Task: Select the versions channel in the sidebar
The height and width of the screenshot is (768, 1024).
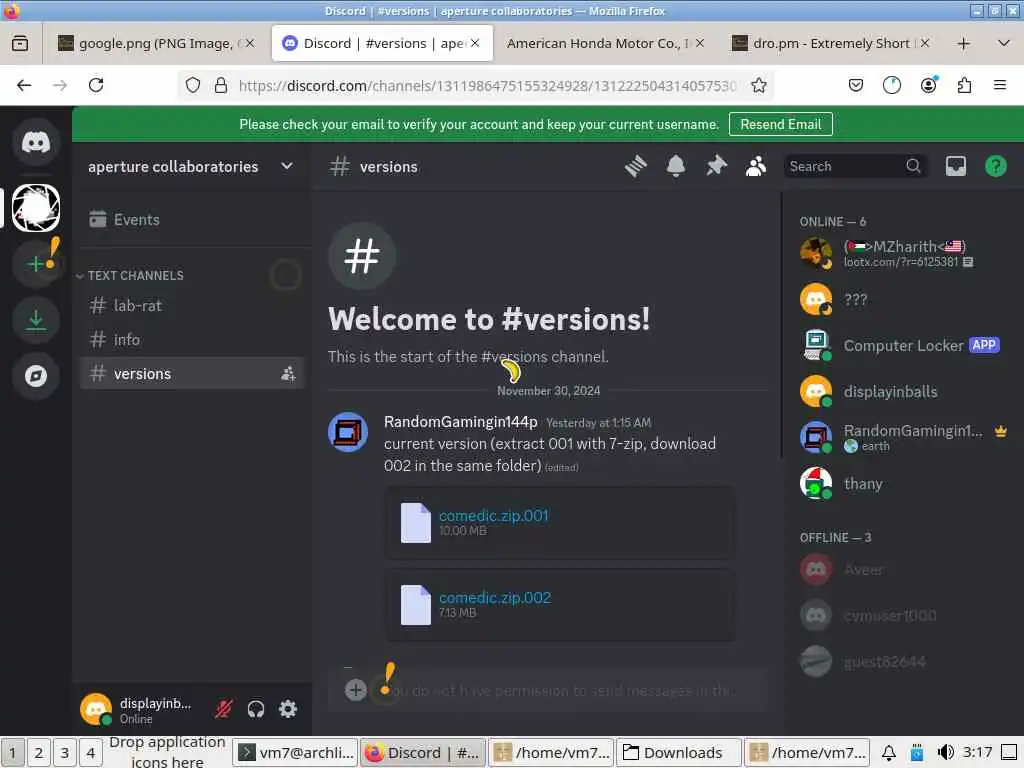Action: pos(192,374)
